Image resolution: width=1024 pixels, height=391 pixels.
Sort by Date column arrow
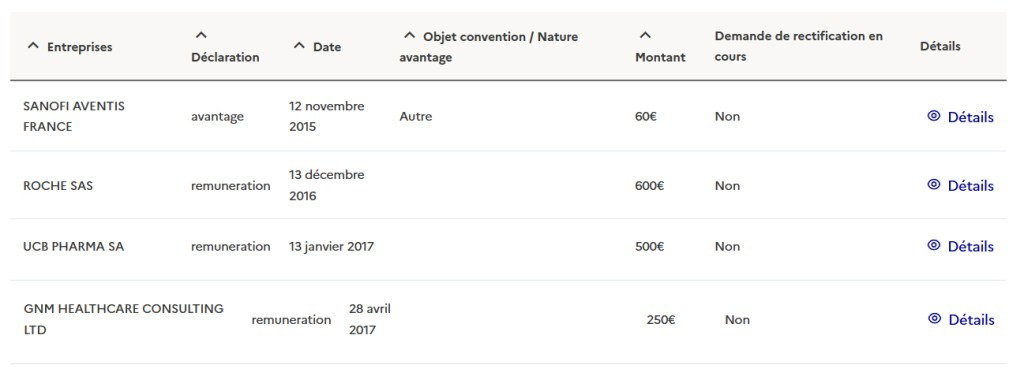point(299,46)
